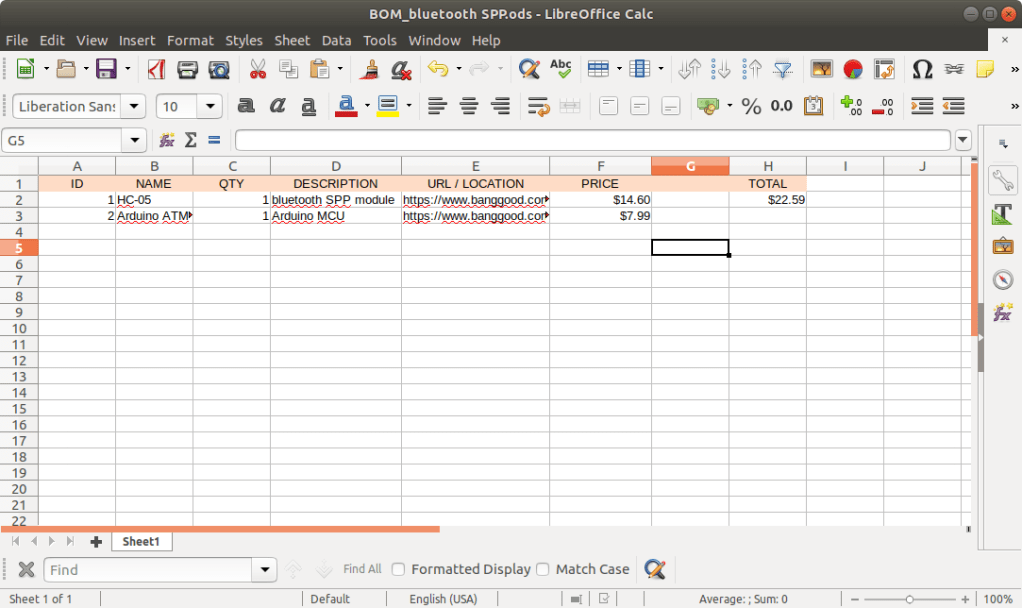Click the Export as PDF icon
The width and height of the screenshot is (1022, 608).
pos(156,69)
